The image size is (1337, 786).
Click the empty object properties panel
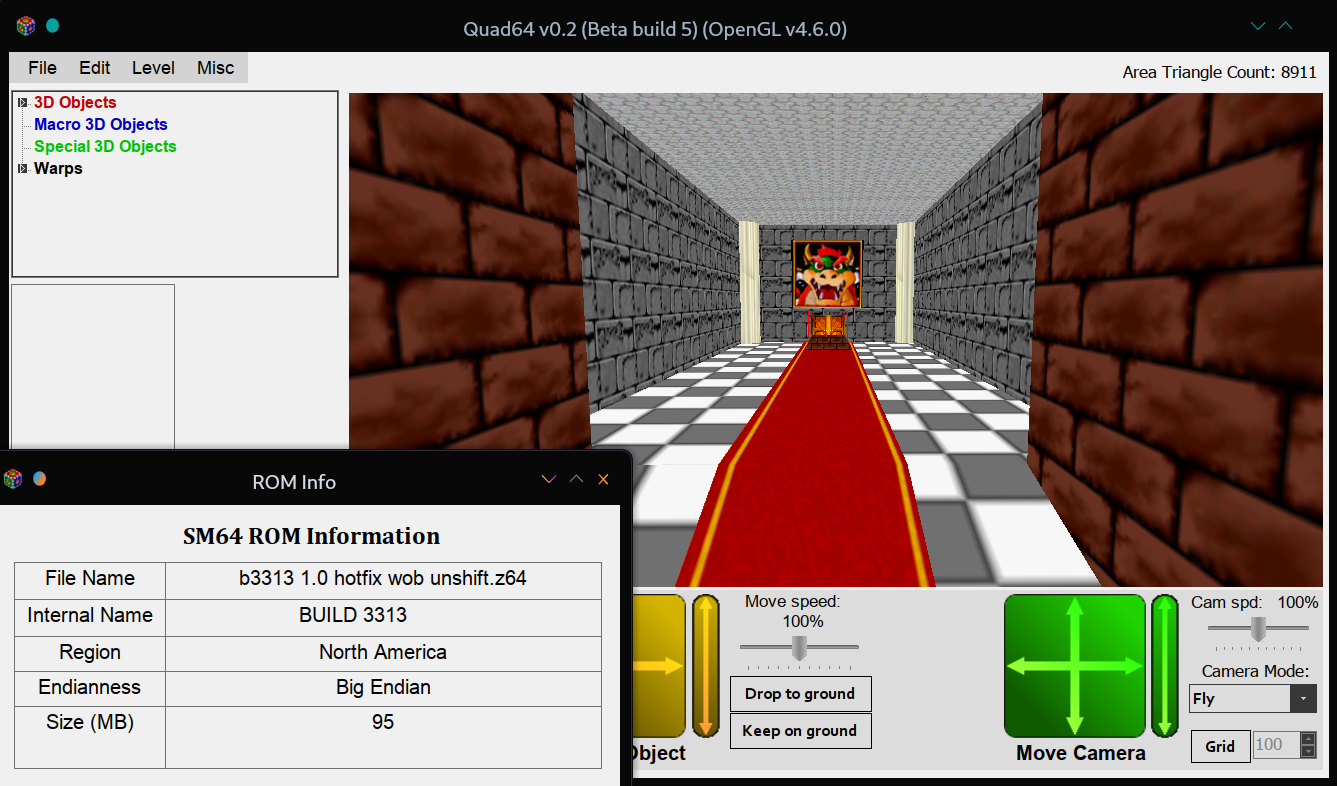(x=93, y=367)
